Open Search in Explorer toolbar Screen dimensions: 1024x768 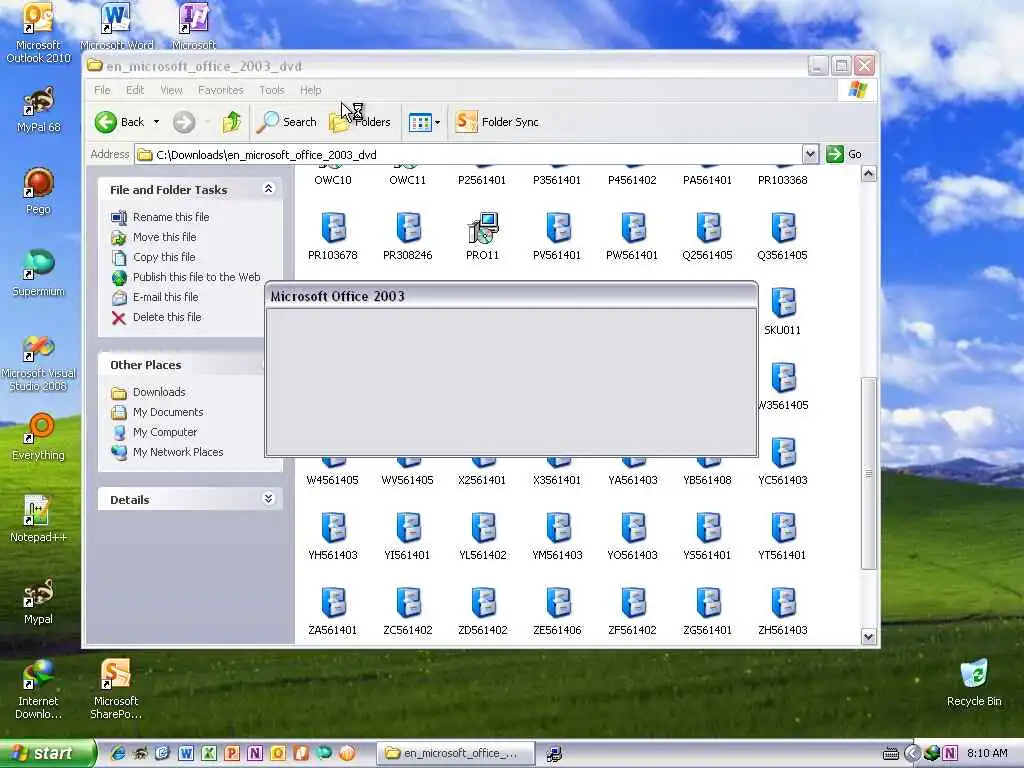coord(287,122)
